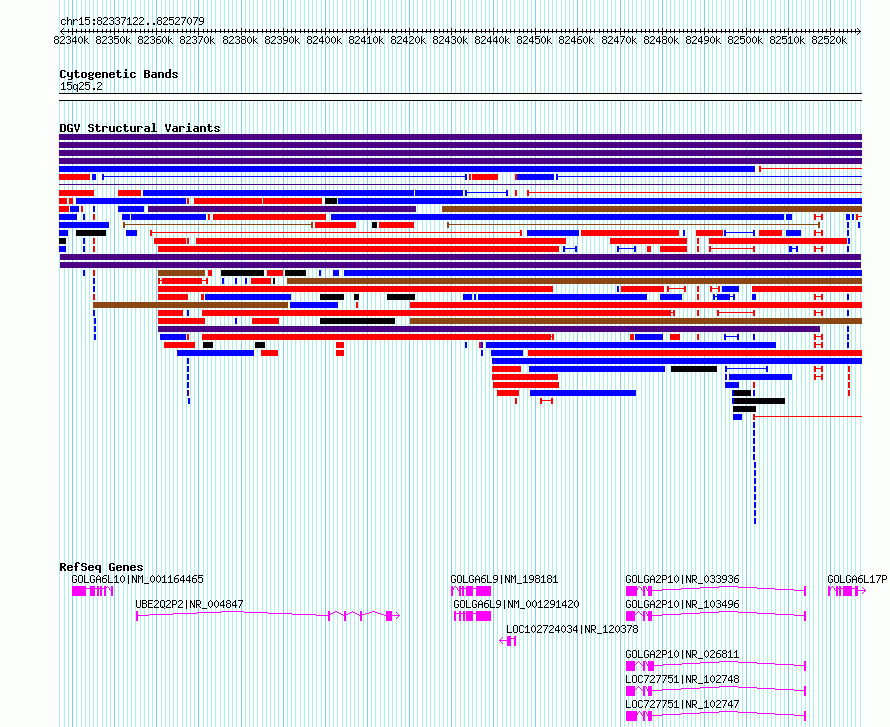This screenshot has height=727, width=890.
Task: Click the 82340k ruler tick label
Action: coord(72,40)
